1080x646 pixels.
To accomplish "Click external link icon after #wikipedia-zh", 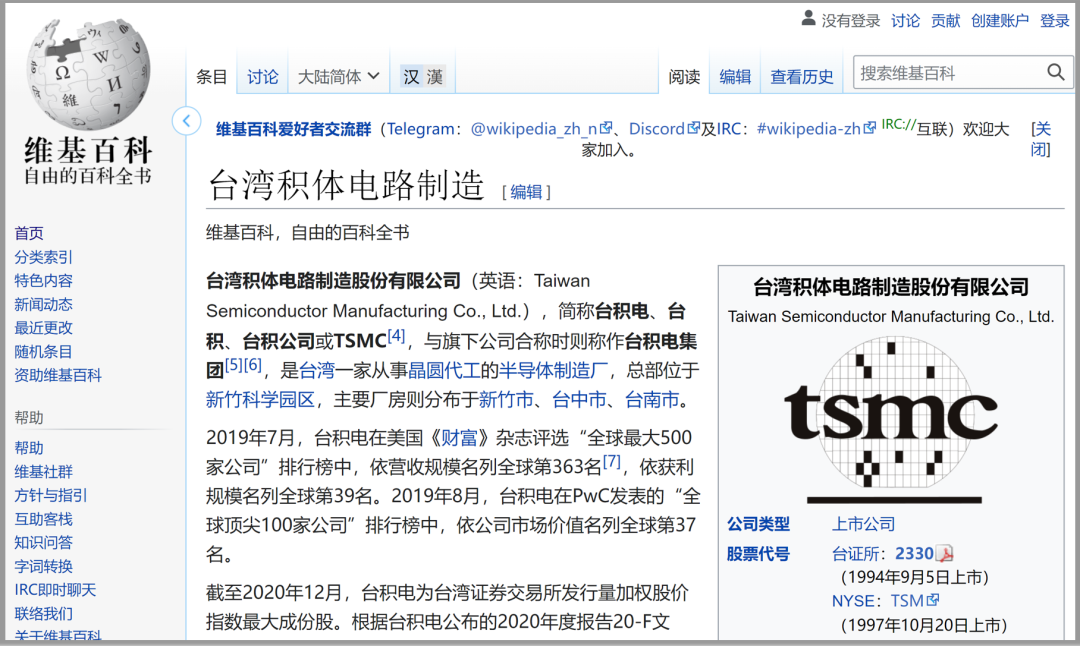I will pos(870,127).
